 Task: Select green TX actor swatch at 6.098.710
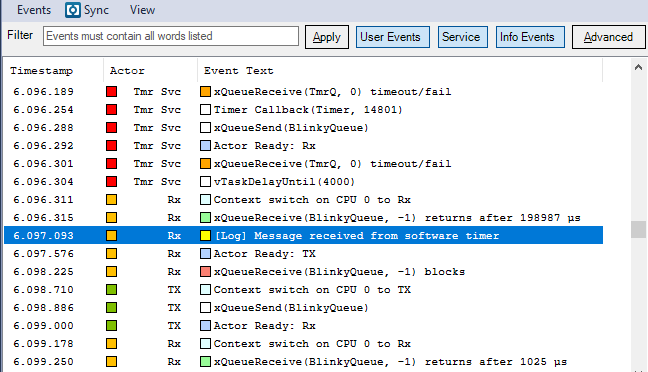click(x=111, y=289)
